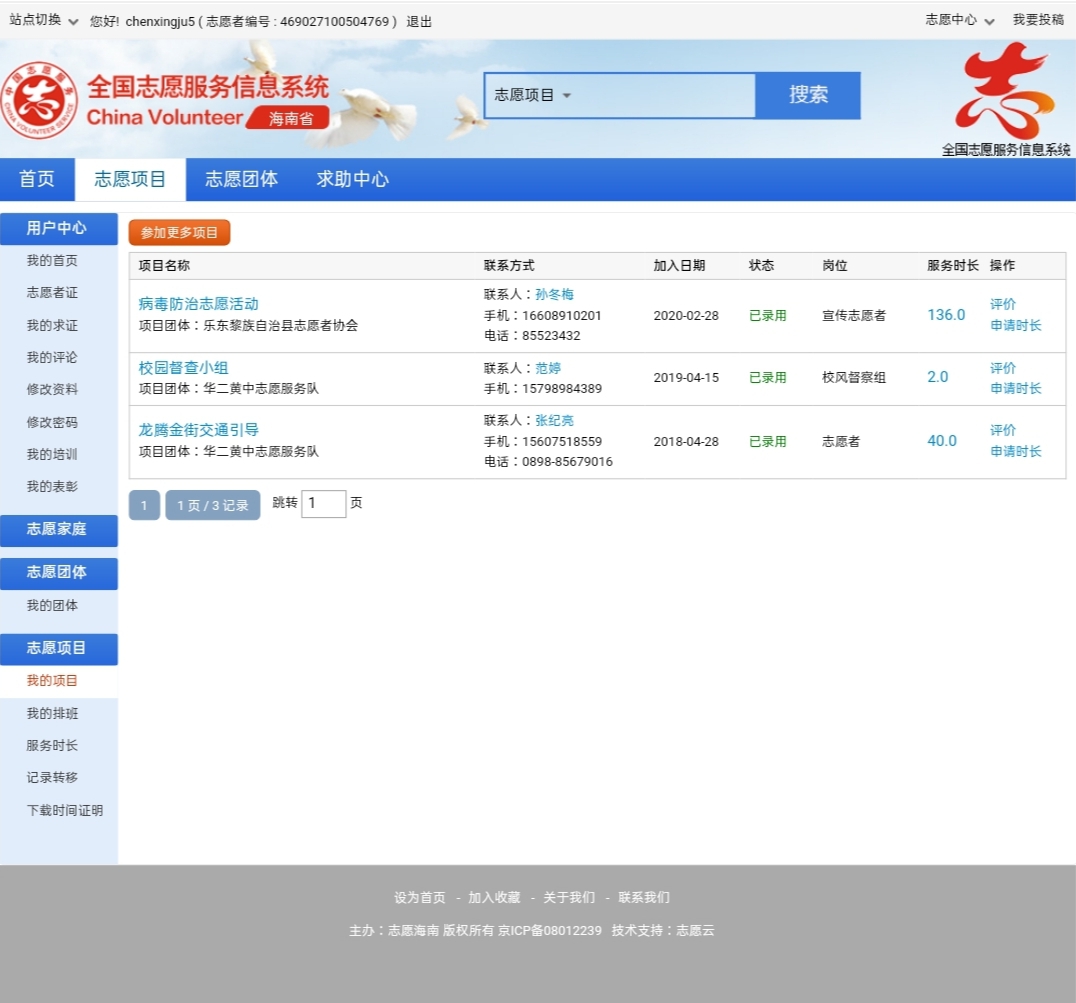Click the page 1 pagination button
The height and width of the screenshot is (1003, 1076).
[x=144, y=505]
